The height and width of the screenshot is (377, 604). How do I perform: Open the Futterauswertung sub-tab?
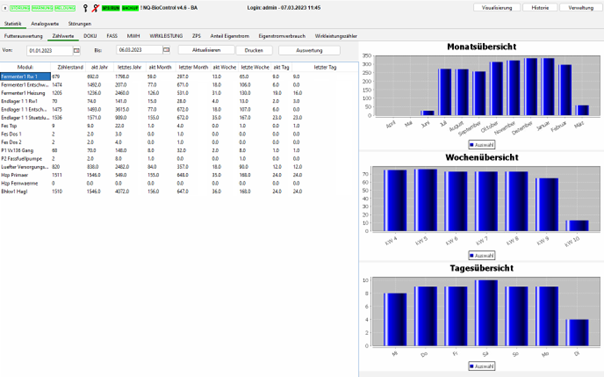[x=23, y=36]
